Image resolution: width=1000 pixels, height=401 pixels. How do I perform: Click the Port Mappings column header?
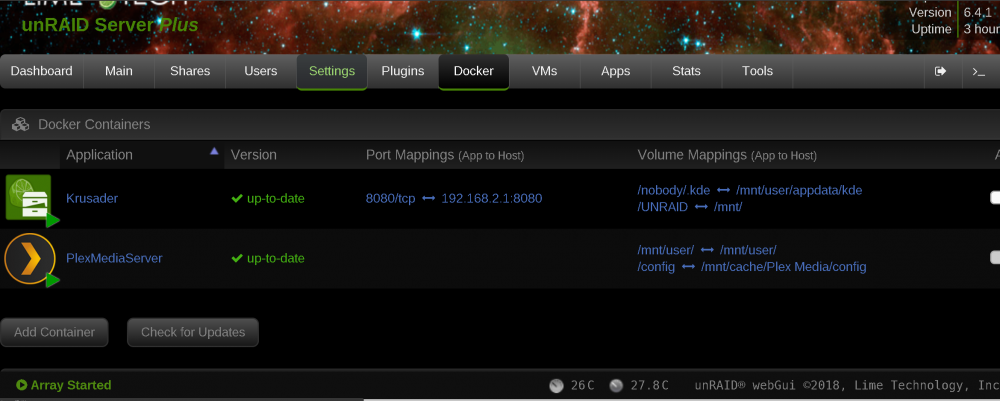click(x=445, y=155)
